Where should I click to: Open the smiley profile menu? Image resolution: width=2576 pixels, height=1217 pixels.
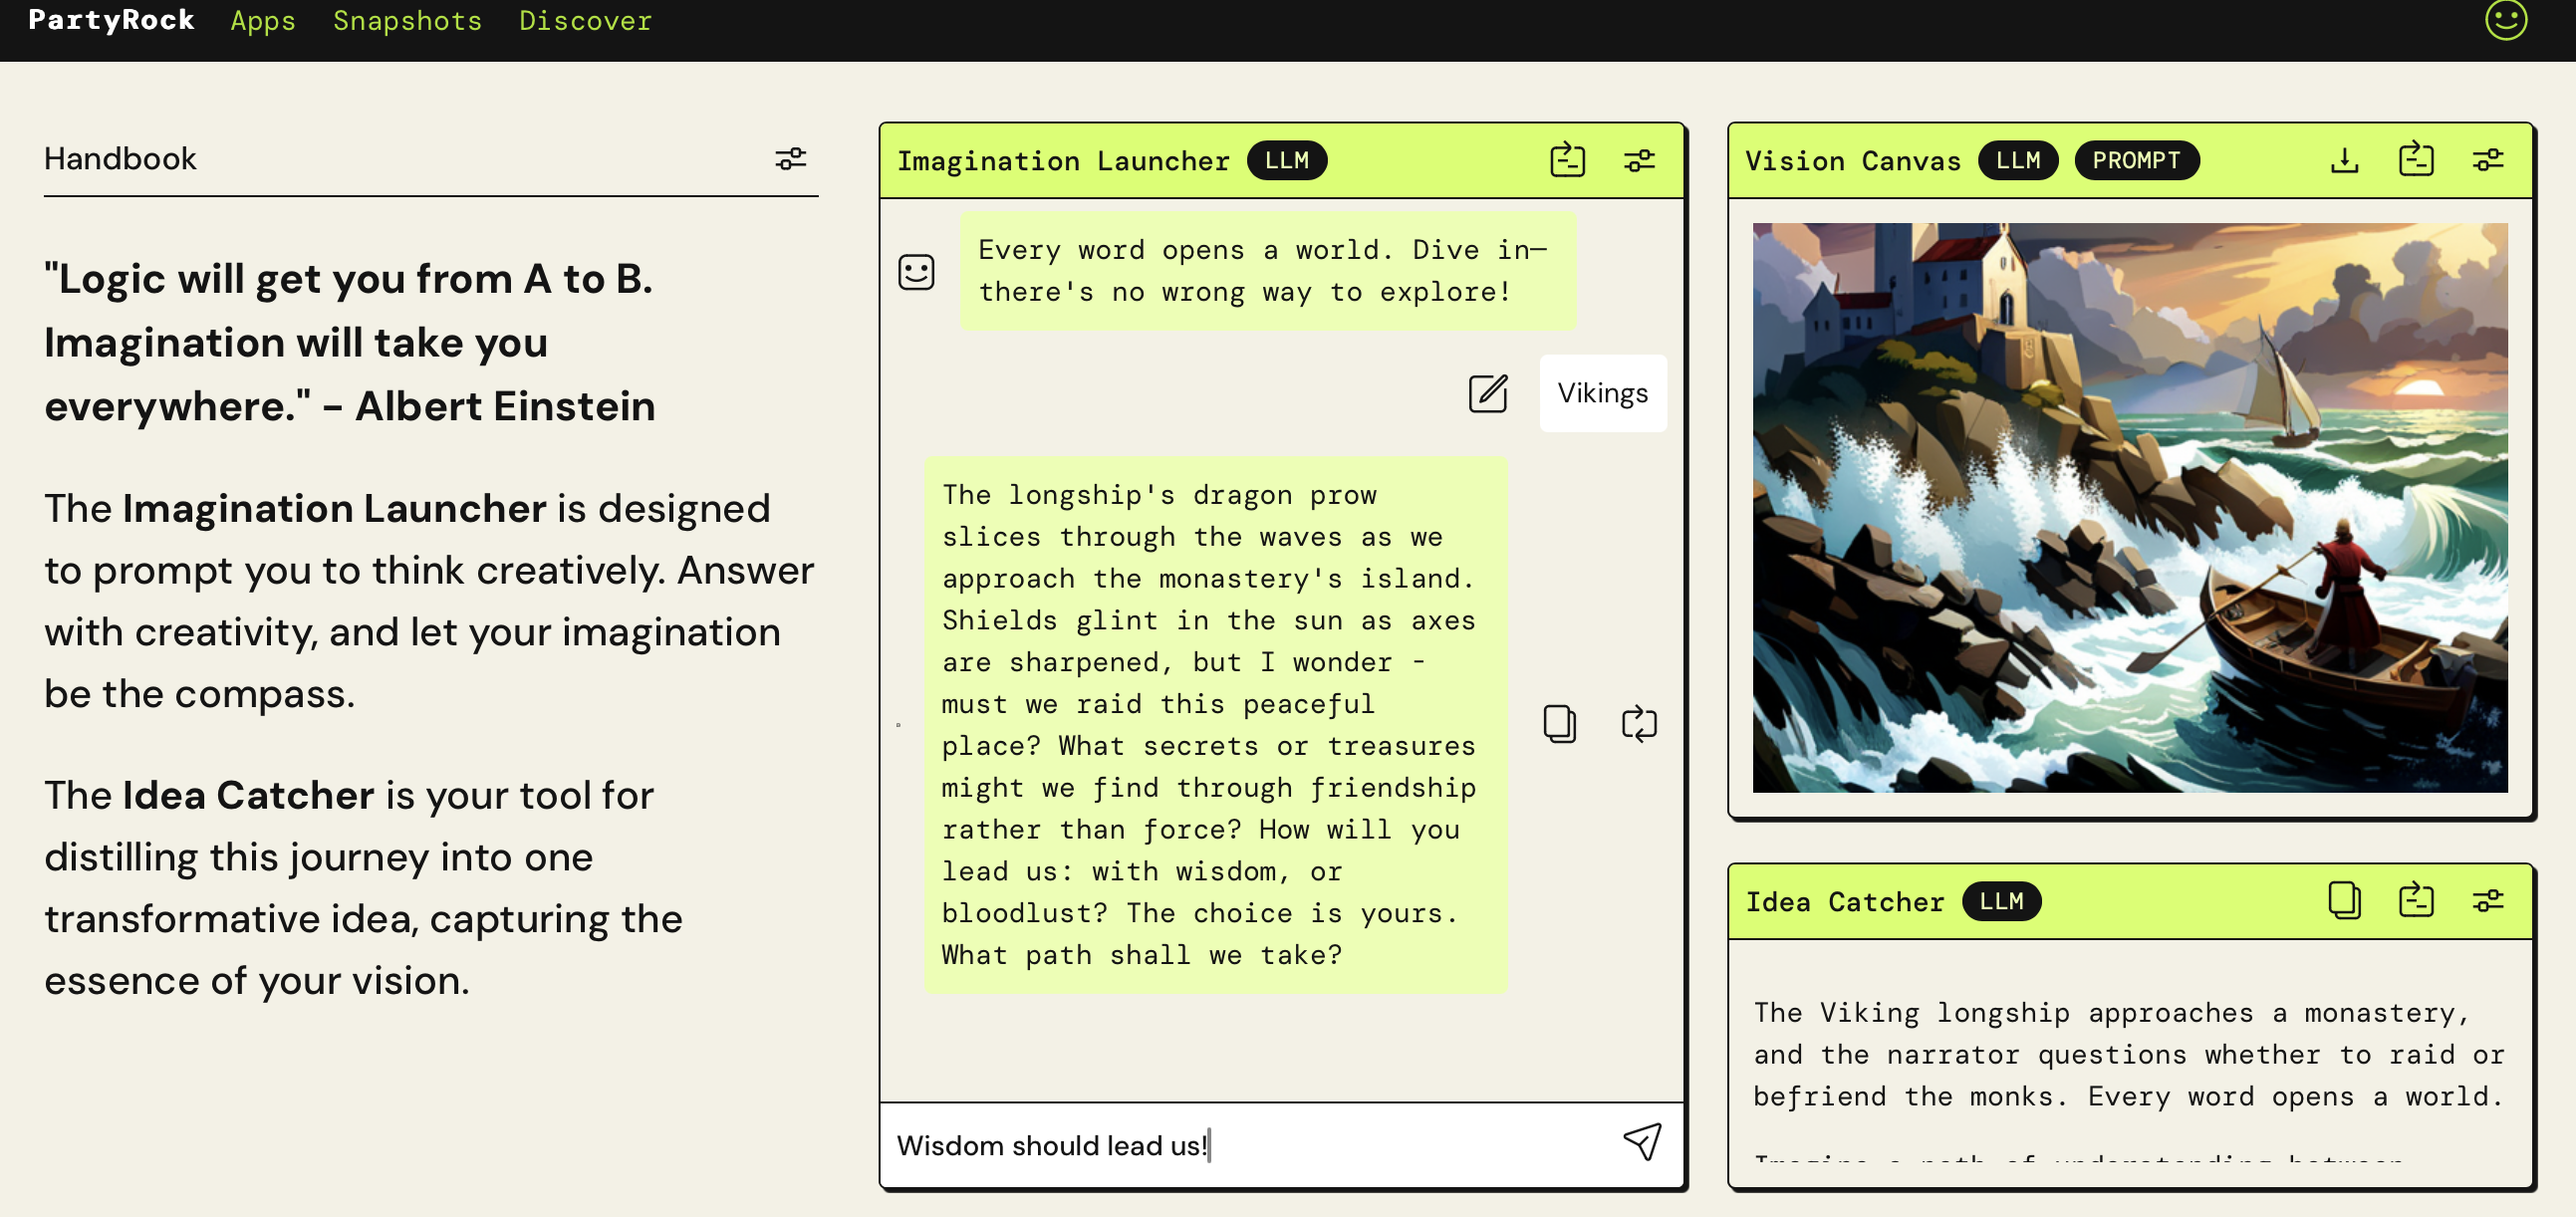(2505, 20)
